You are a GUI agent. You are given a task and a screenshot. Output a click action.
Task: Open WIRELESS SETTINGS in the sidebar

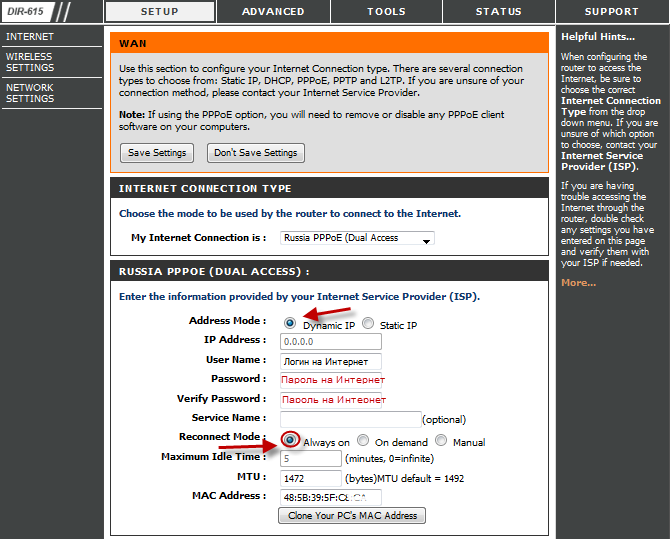[30, 62]
